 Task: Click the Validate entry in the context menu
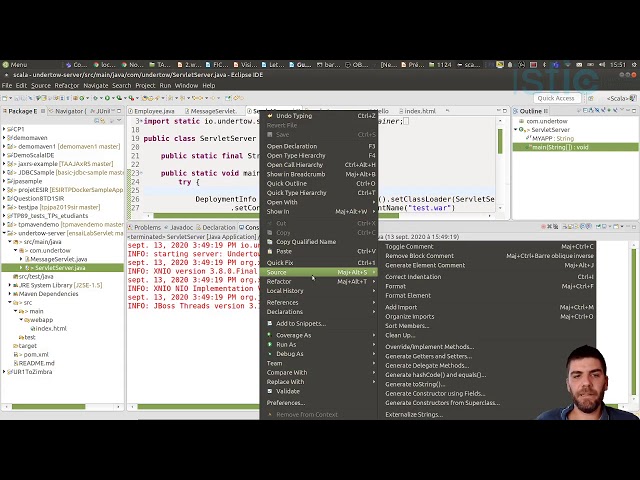[287, 391]
